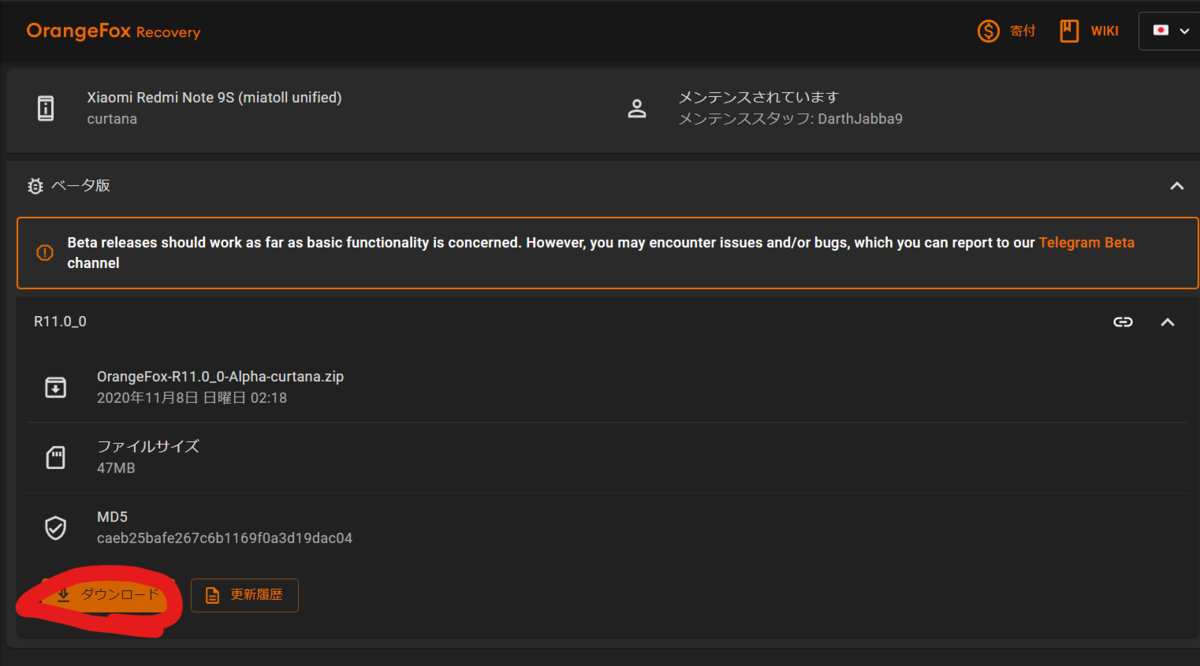Viewport: 1200px width, 666px height.
Task: Click the ベータ版 section title
Action: click(80, 186)
